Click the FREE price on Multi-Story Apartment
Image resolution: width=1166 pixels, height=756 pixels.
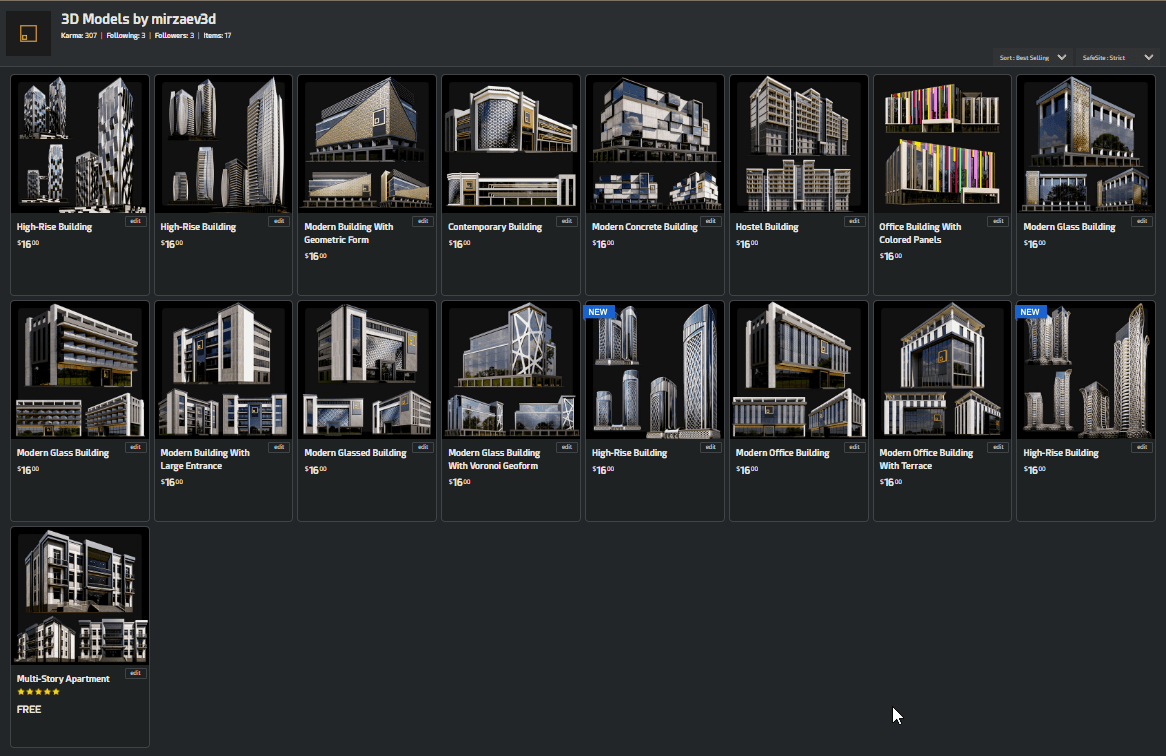(x=29, y=709)
